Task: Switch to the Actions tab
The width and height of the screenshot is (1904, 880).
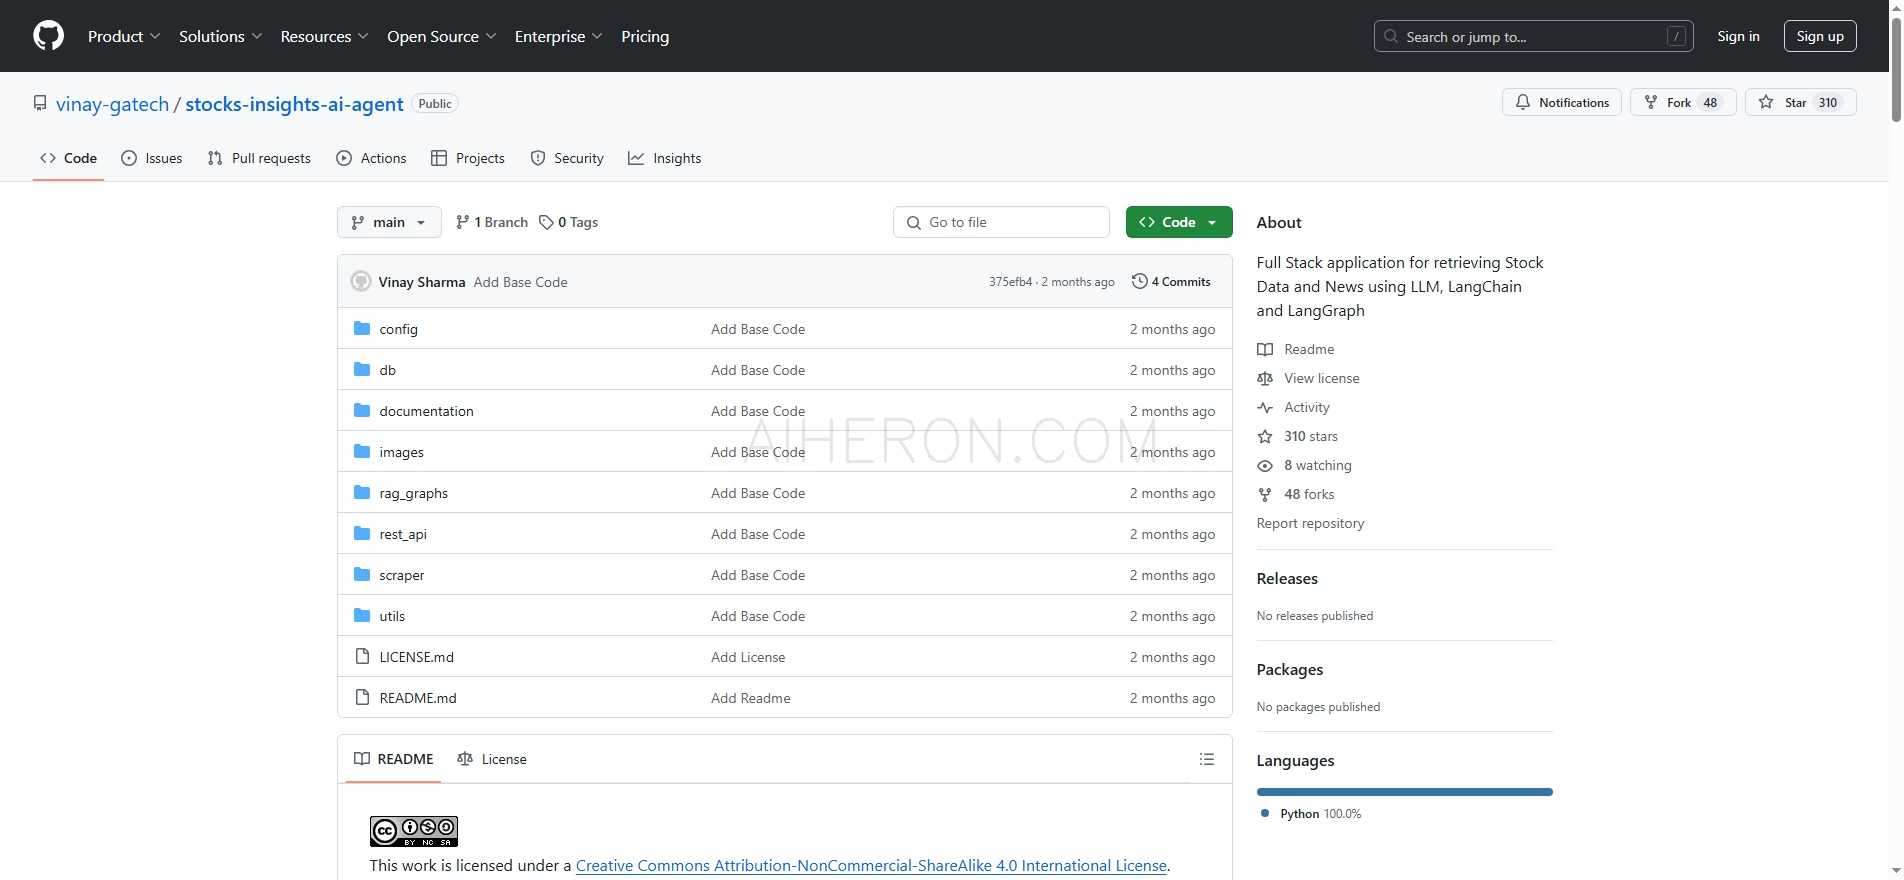Action: (x=371, y=158)
